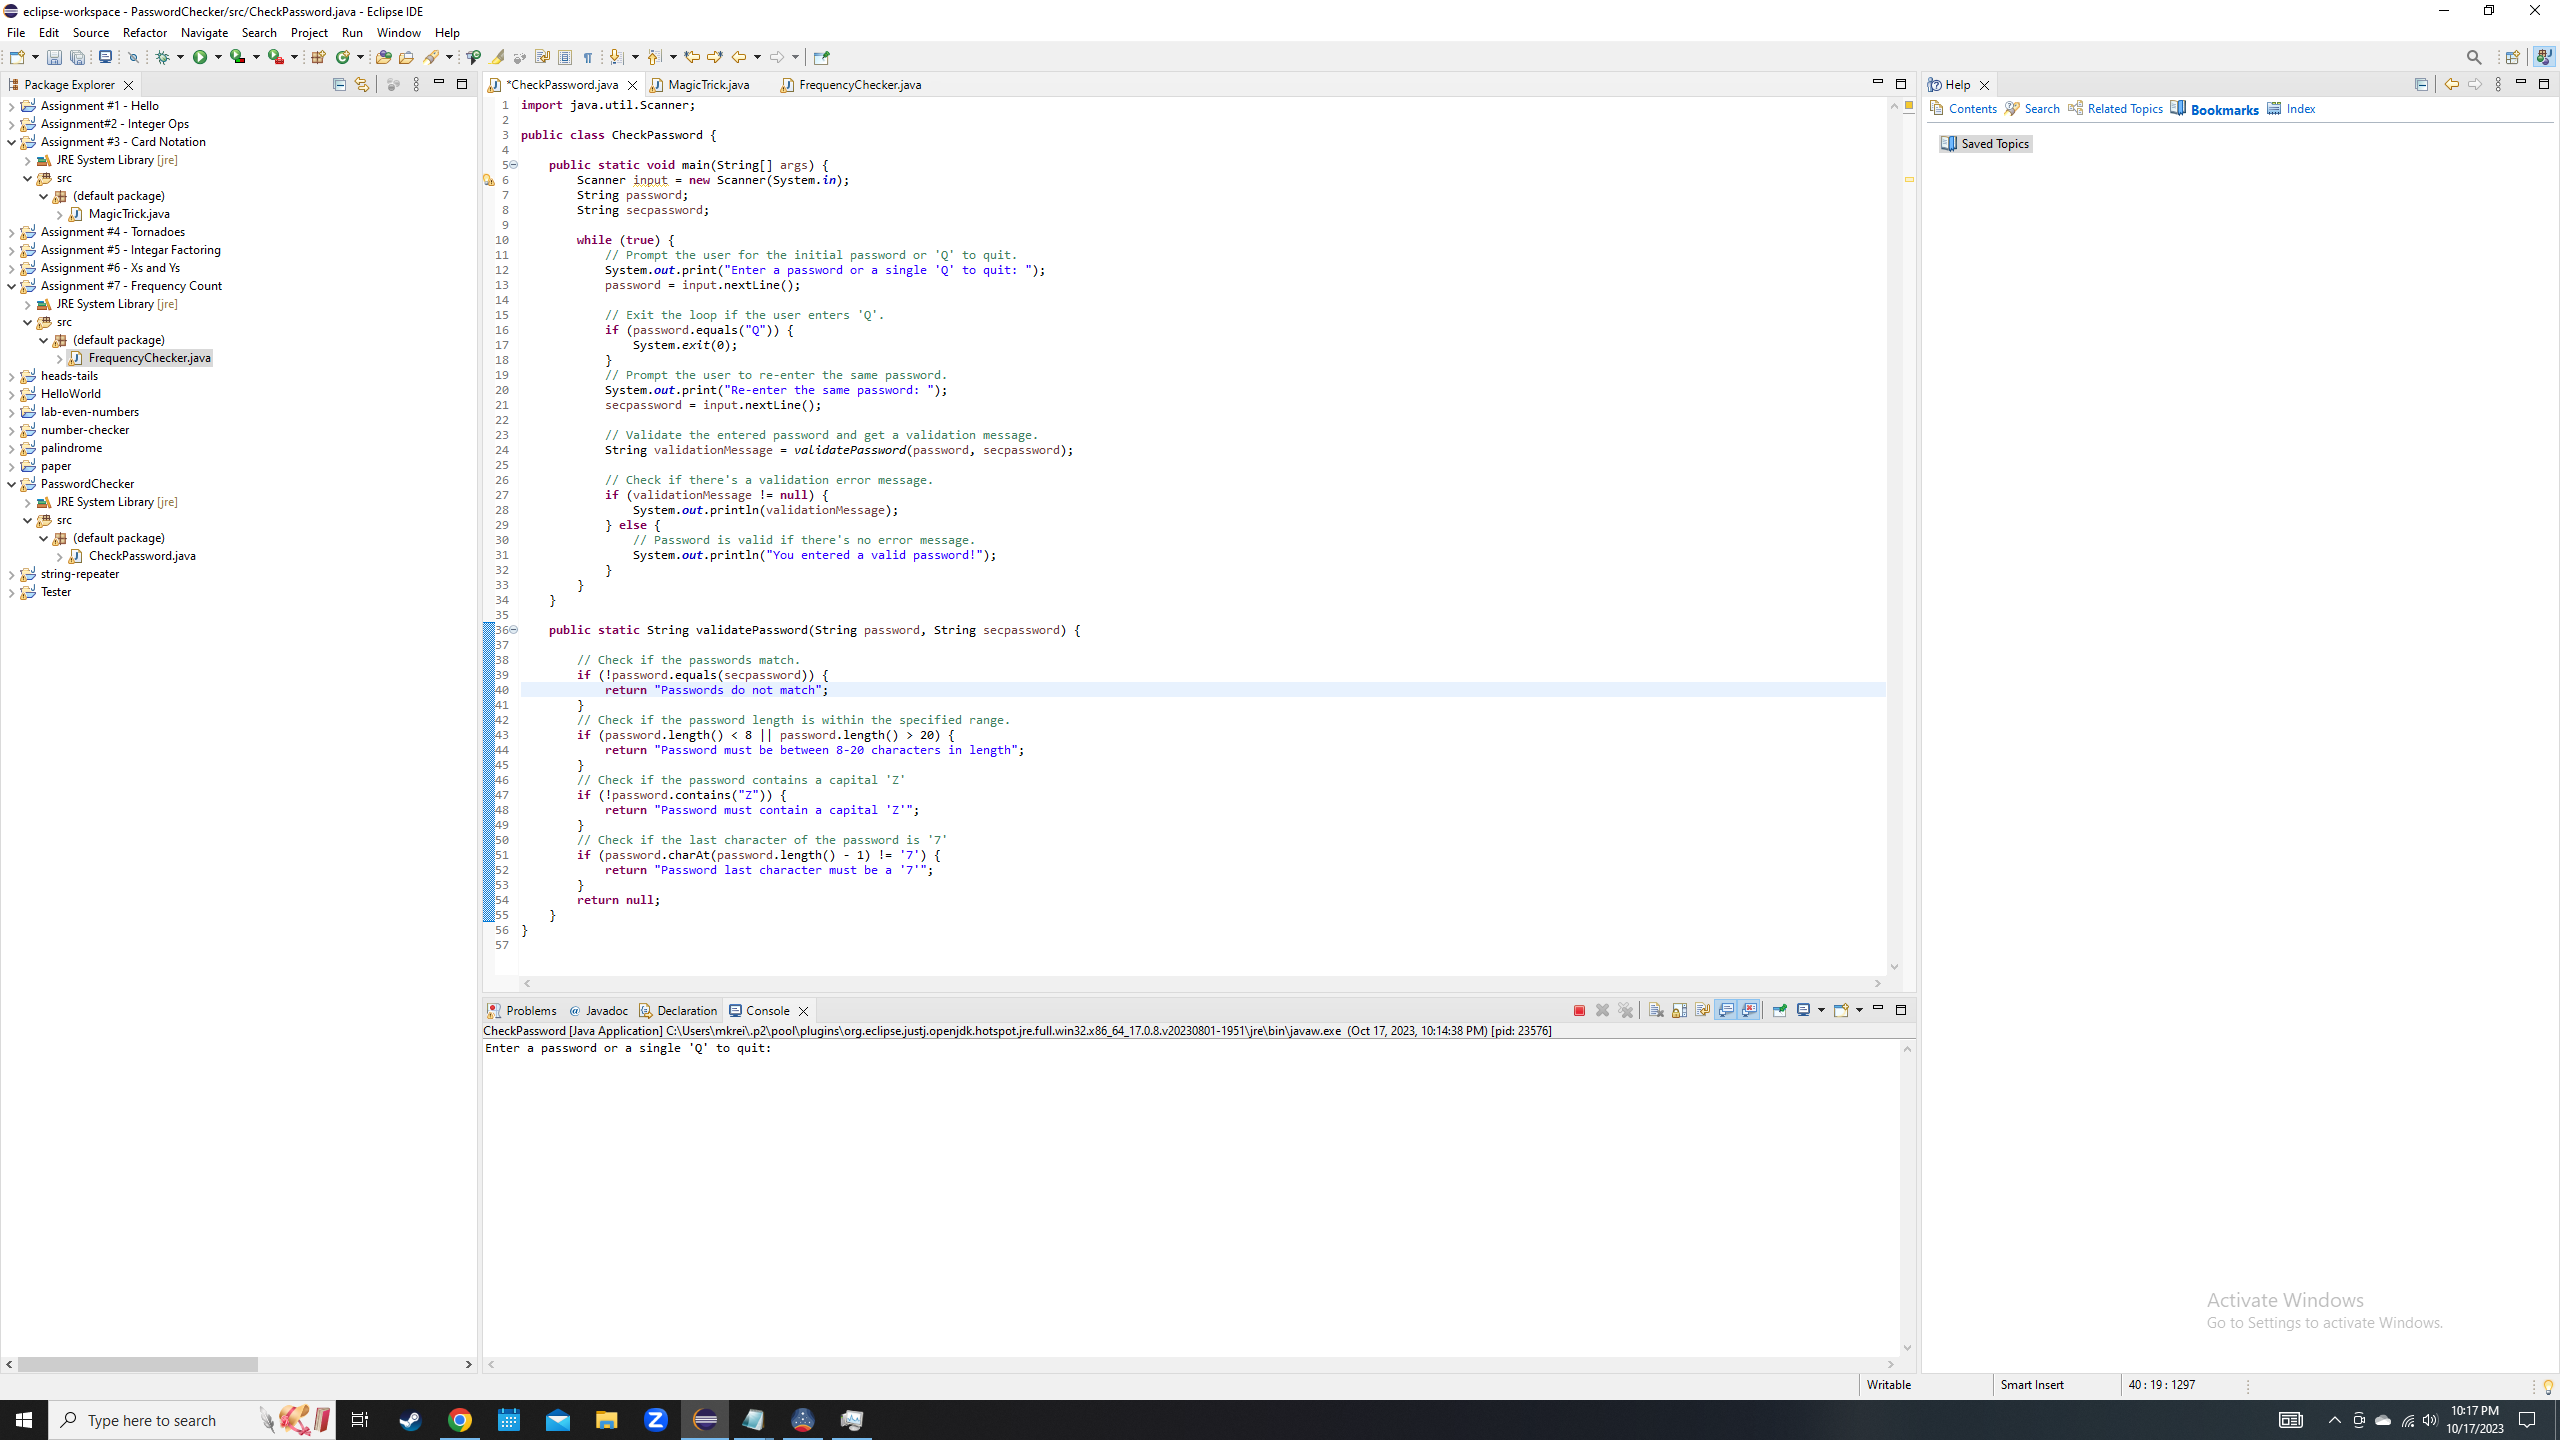
Task: Start a Debug session from the toolbar
Action: (163, 57)
